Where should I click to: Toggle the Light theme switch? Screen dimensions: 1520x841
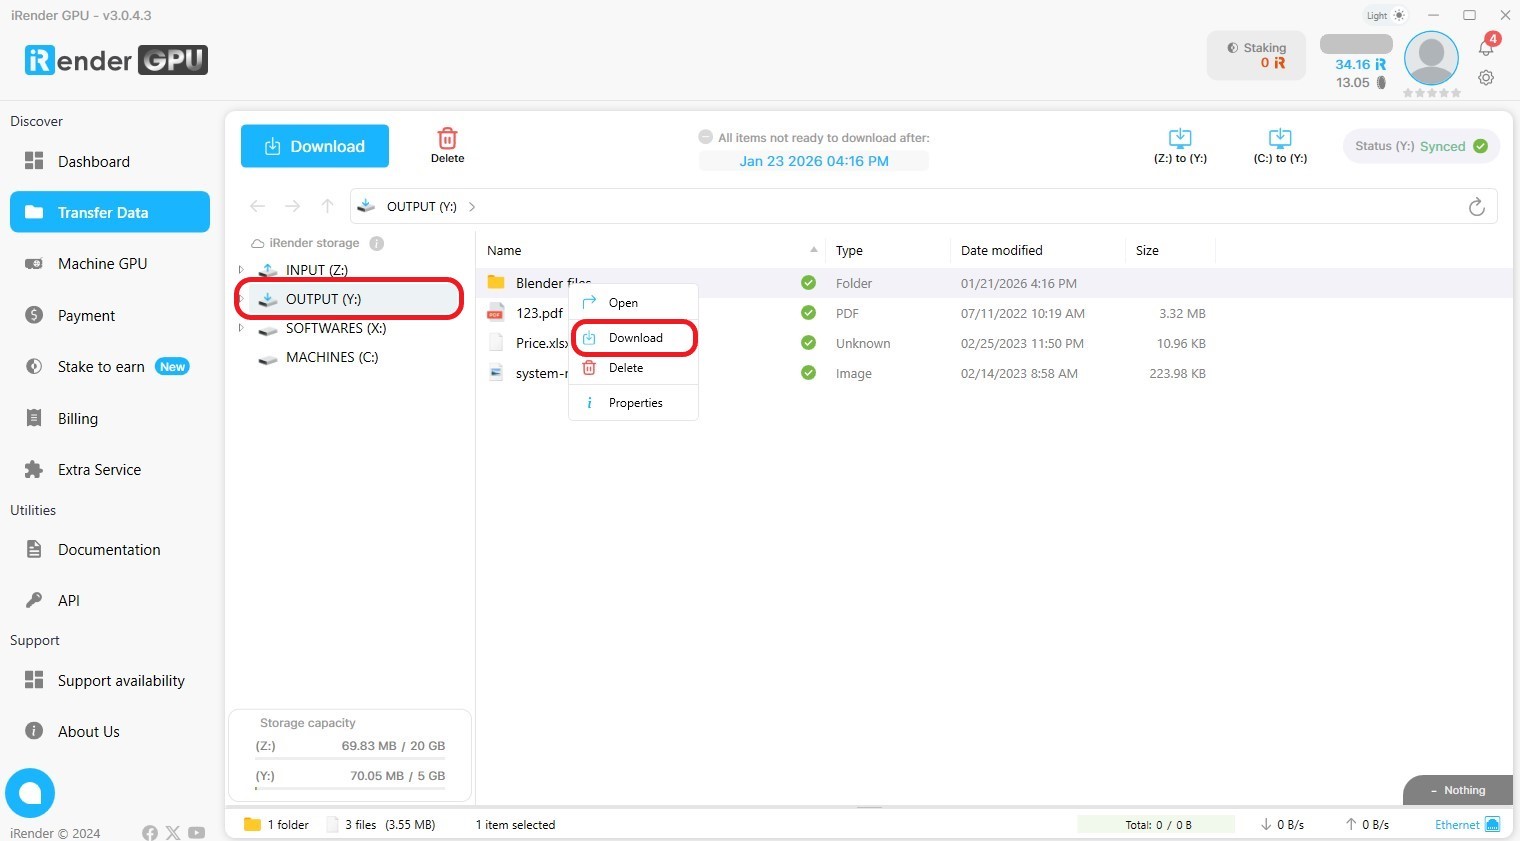pos(1386,16)
